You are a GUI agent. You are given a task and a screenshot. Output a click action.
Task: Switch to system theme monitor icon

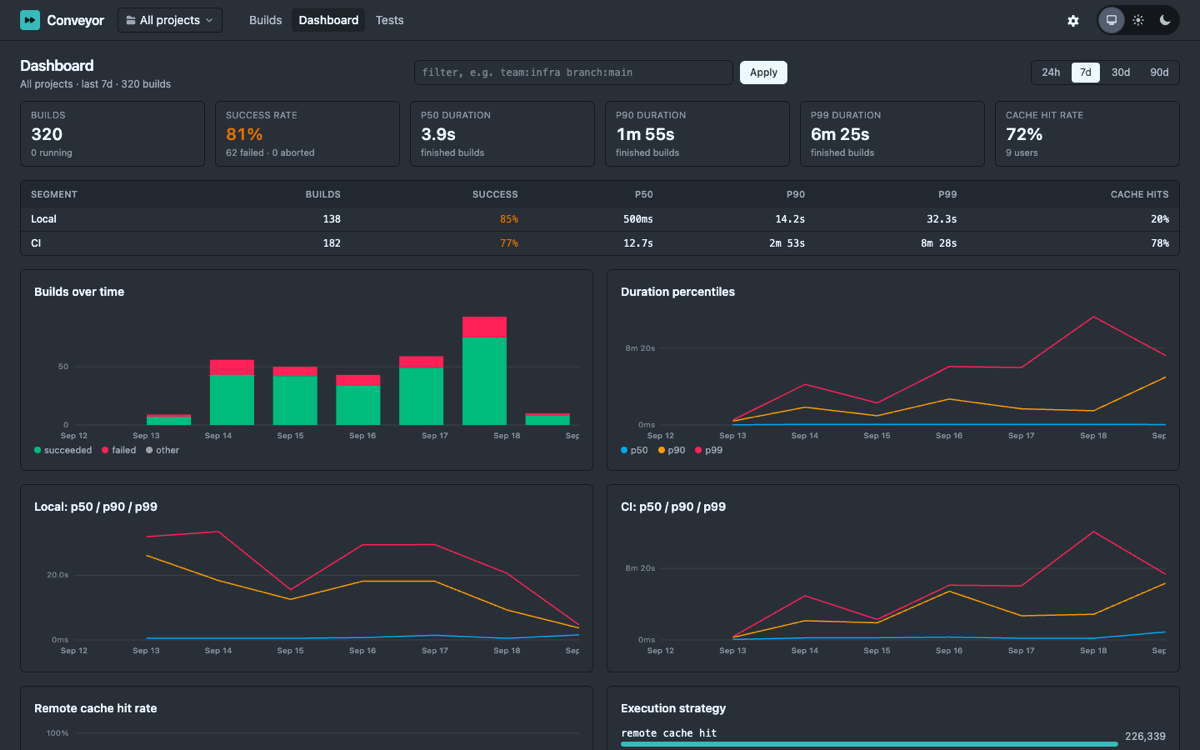click(1111, 20)
